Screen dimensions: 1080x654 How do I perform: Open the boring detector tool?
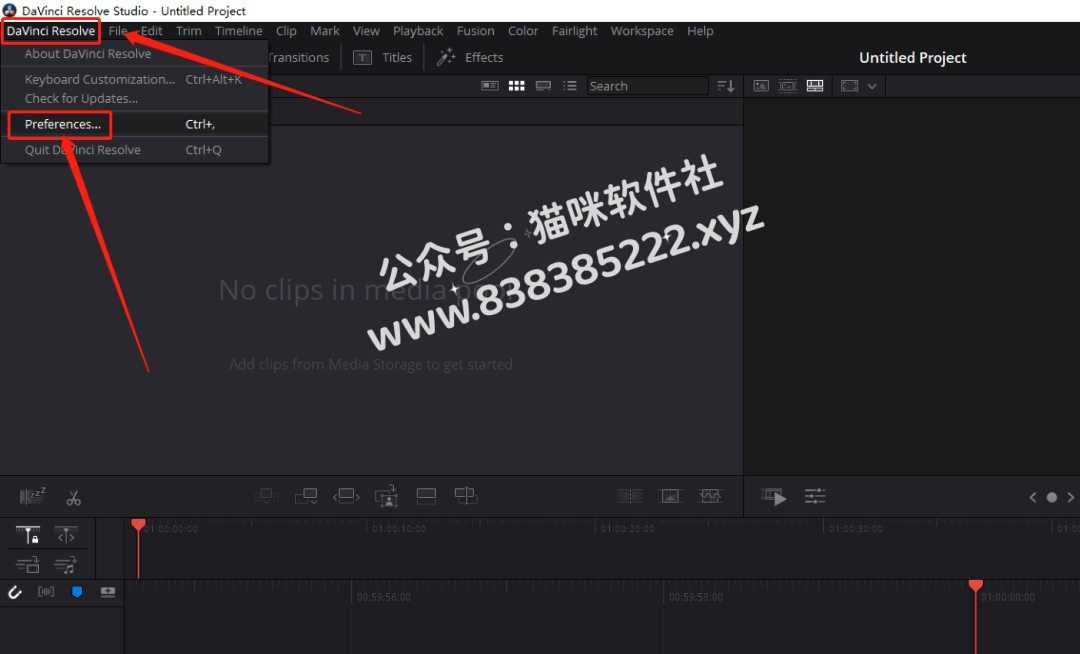point(32,496)
